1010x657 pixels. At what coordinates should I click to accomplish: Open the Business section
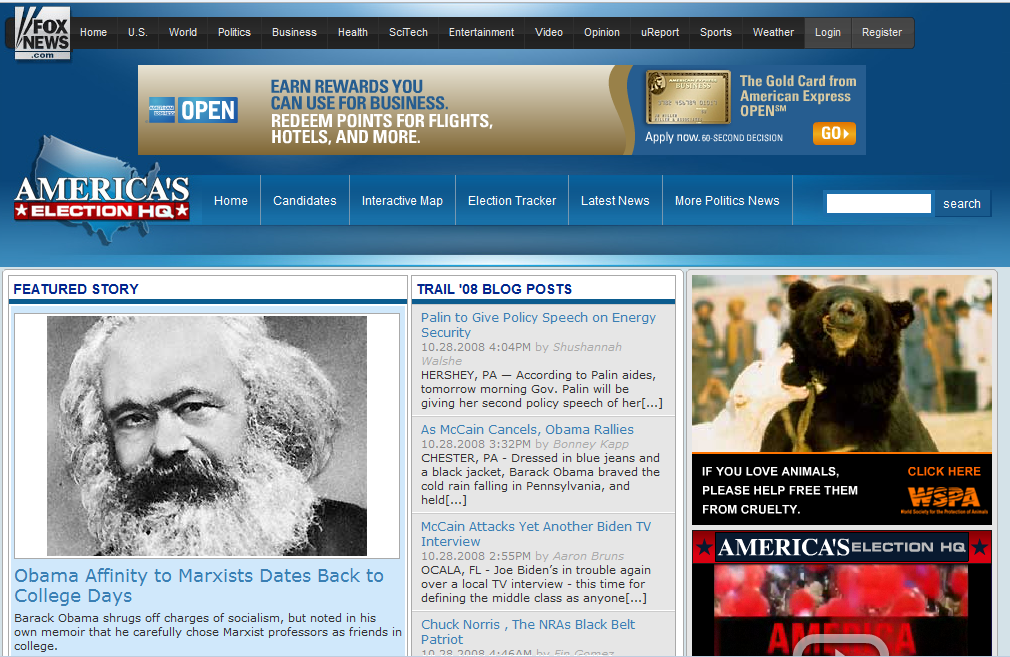tap(294, 32)
